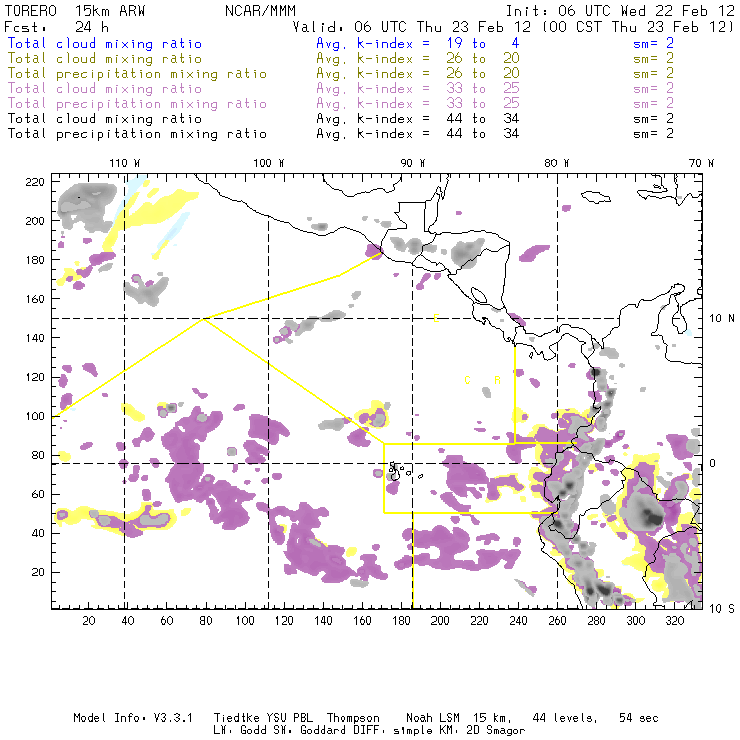Viewport: 740px width, 740px height.
Task: Click the black 'Total precipitation mixing ratio' legend label
Action: pos(137,134)
